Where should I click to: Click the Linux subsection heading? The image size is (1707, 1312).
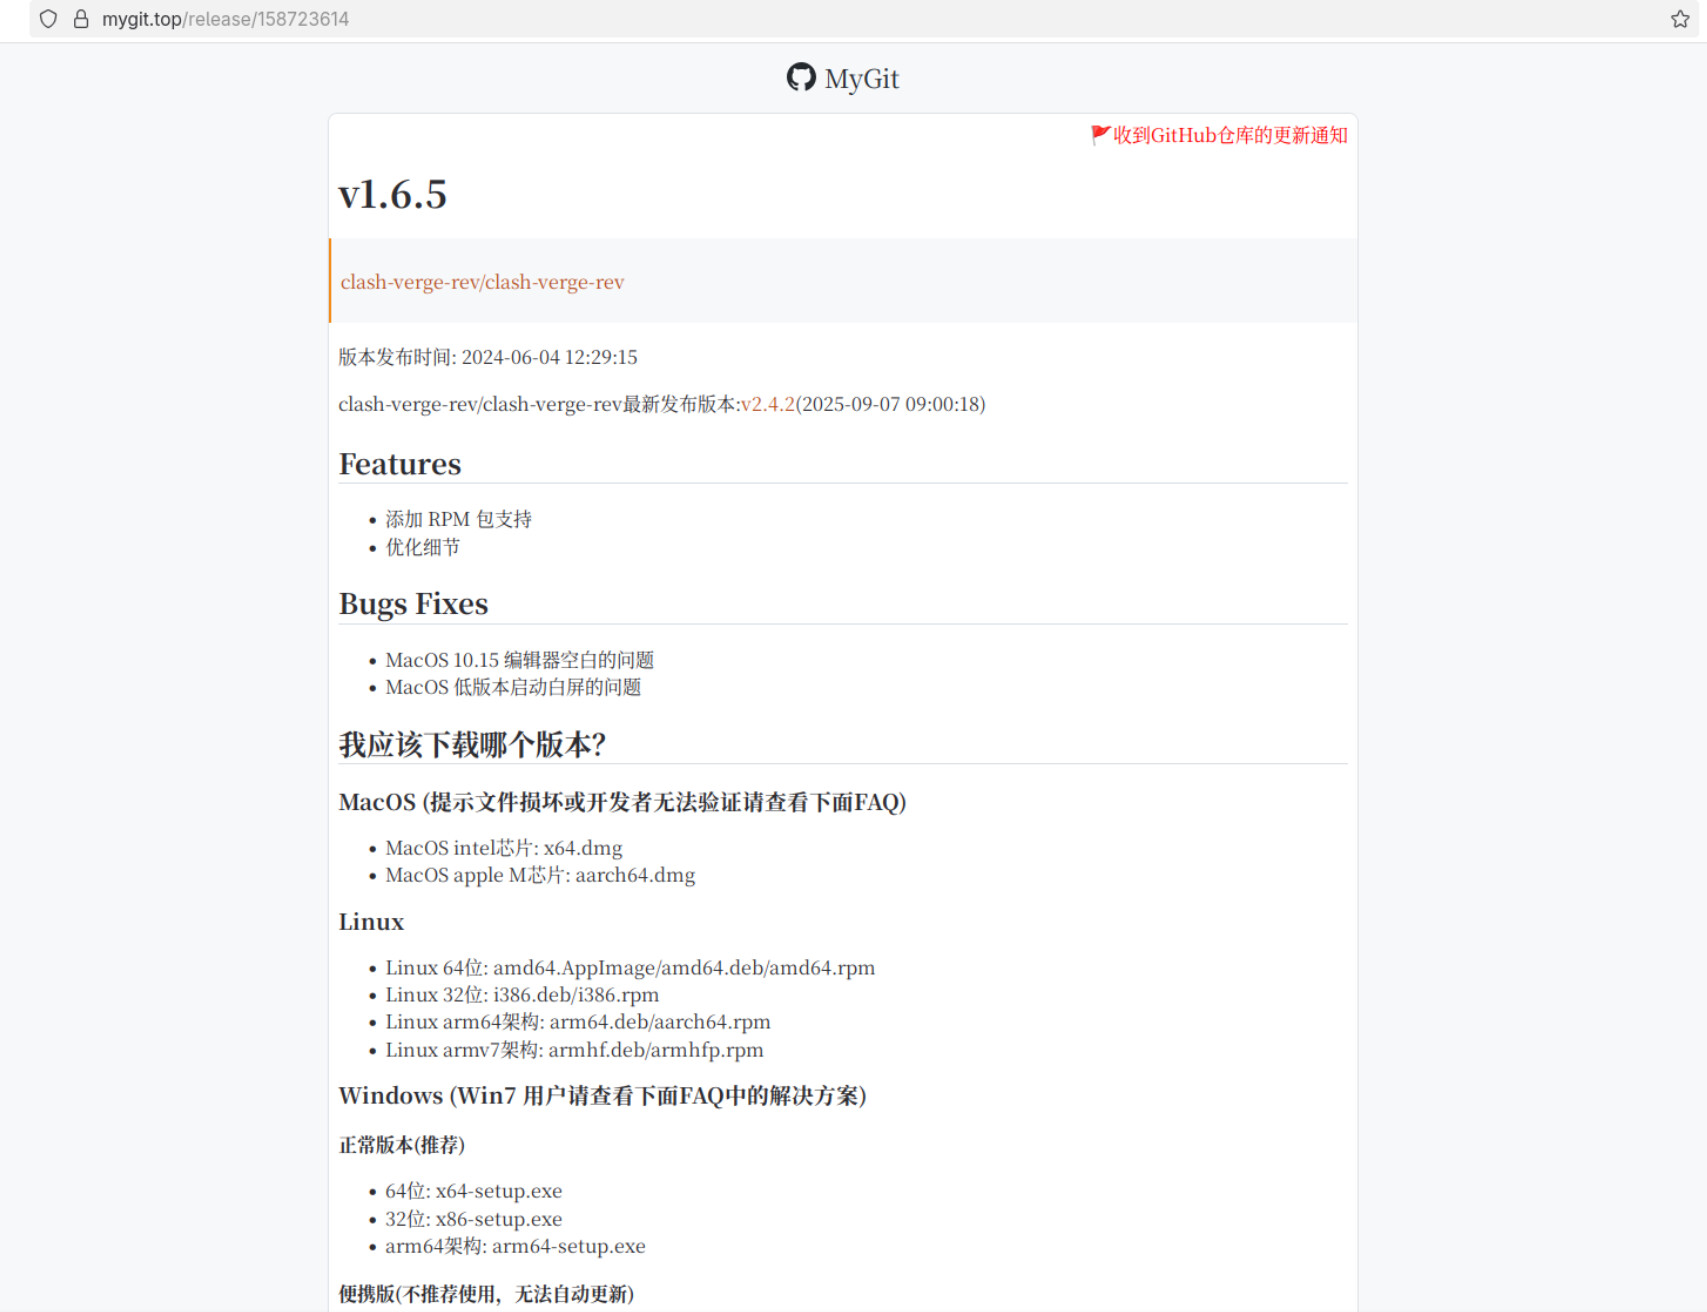tap(371, 922)
